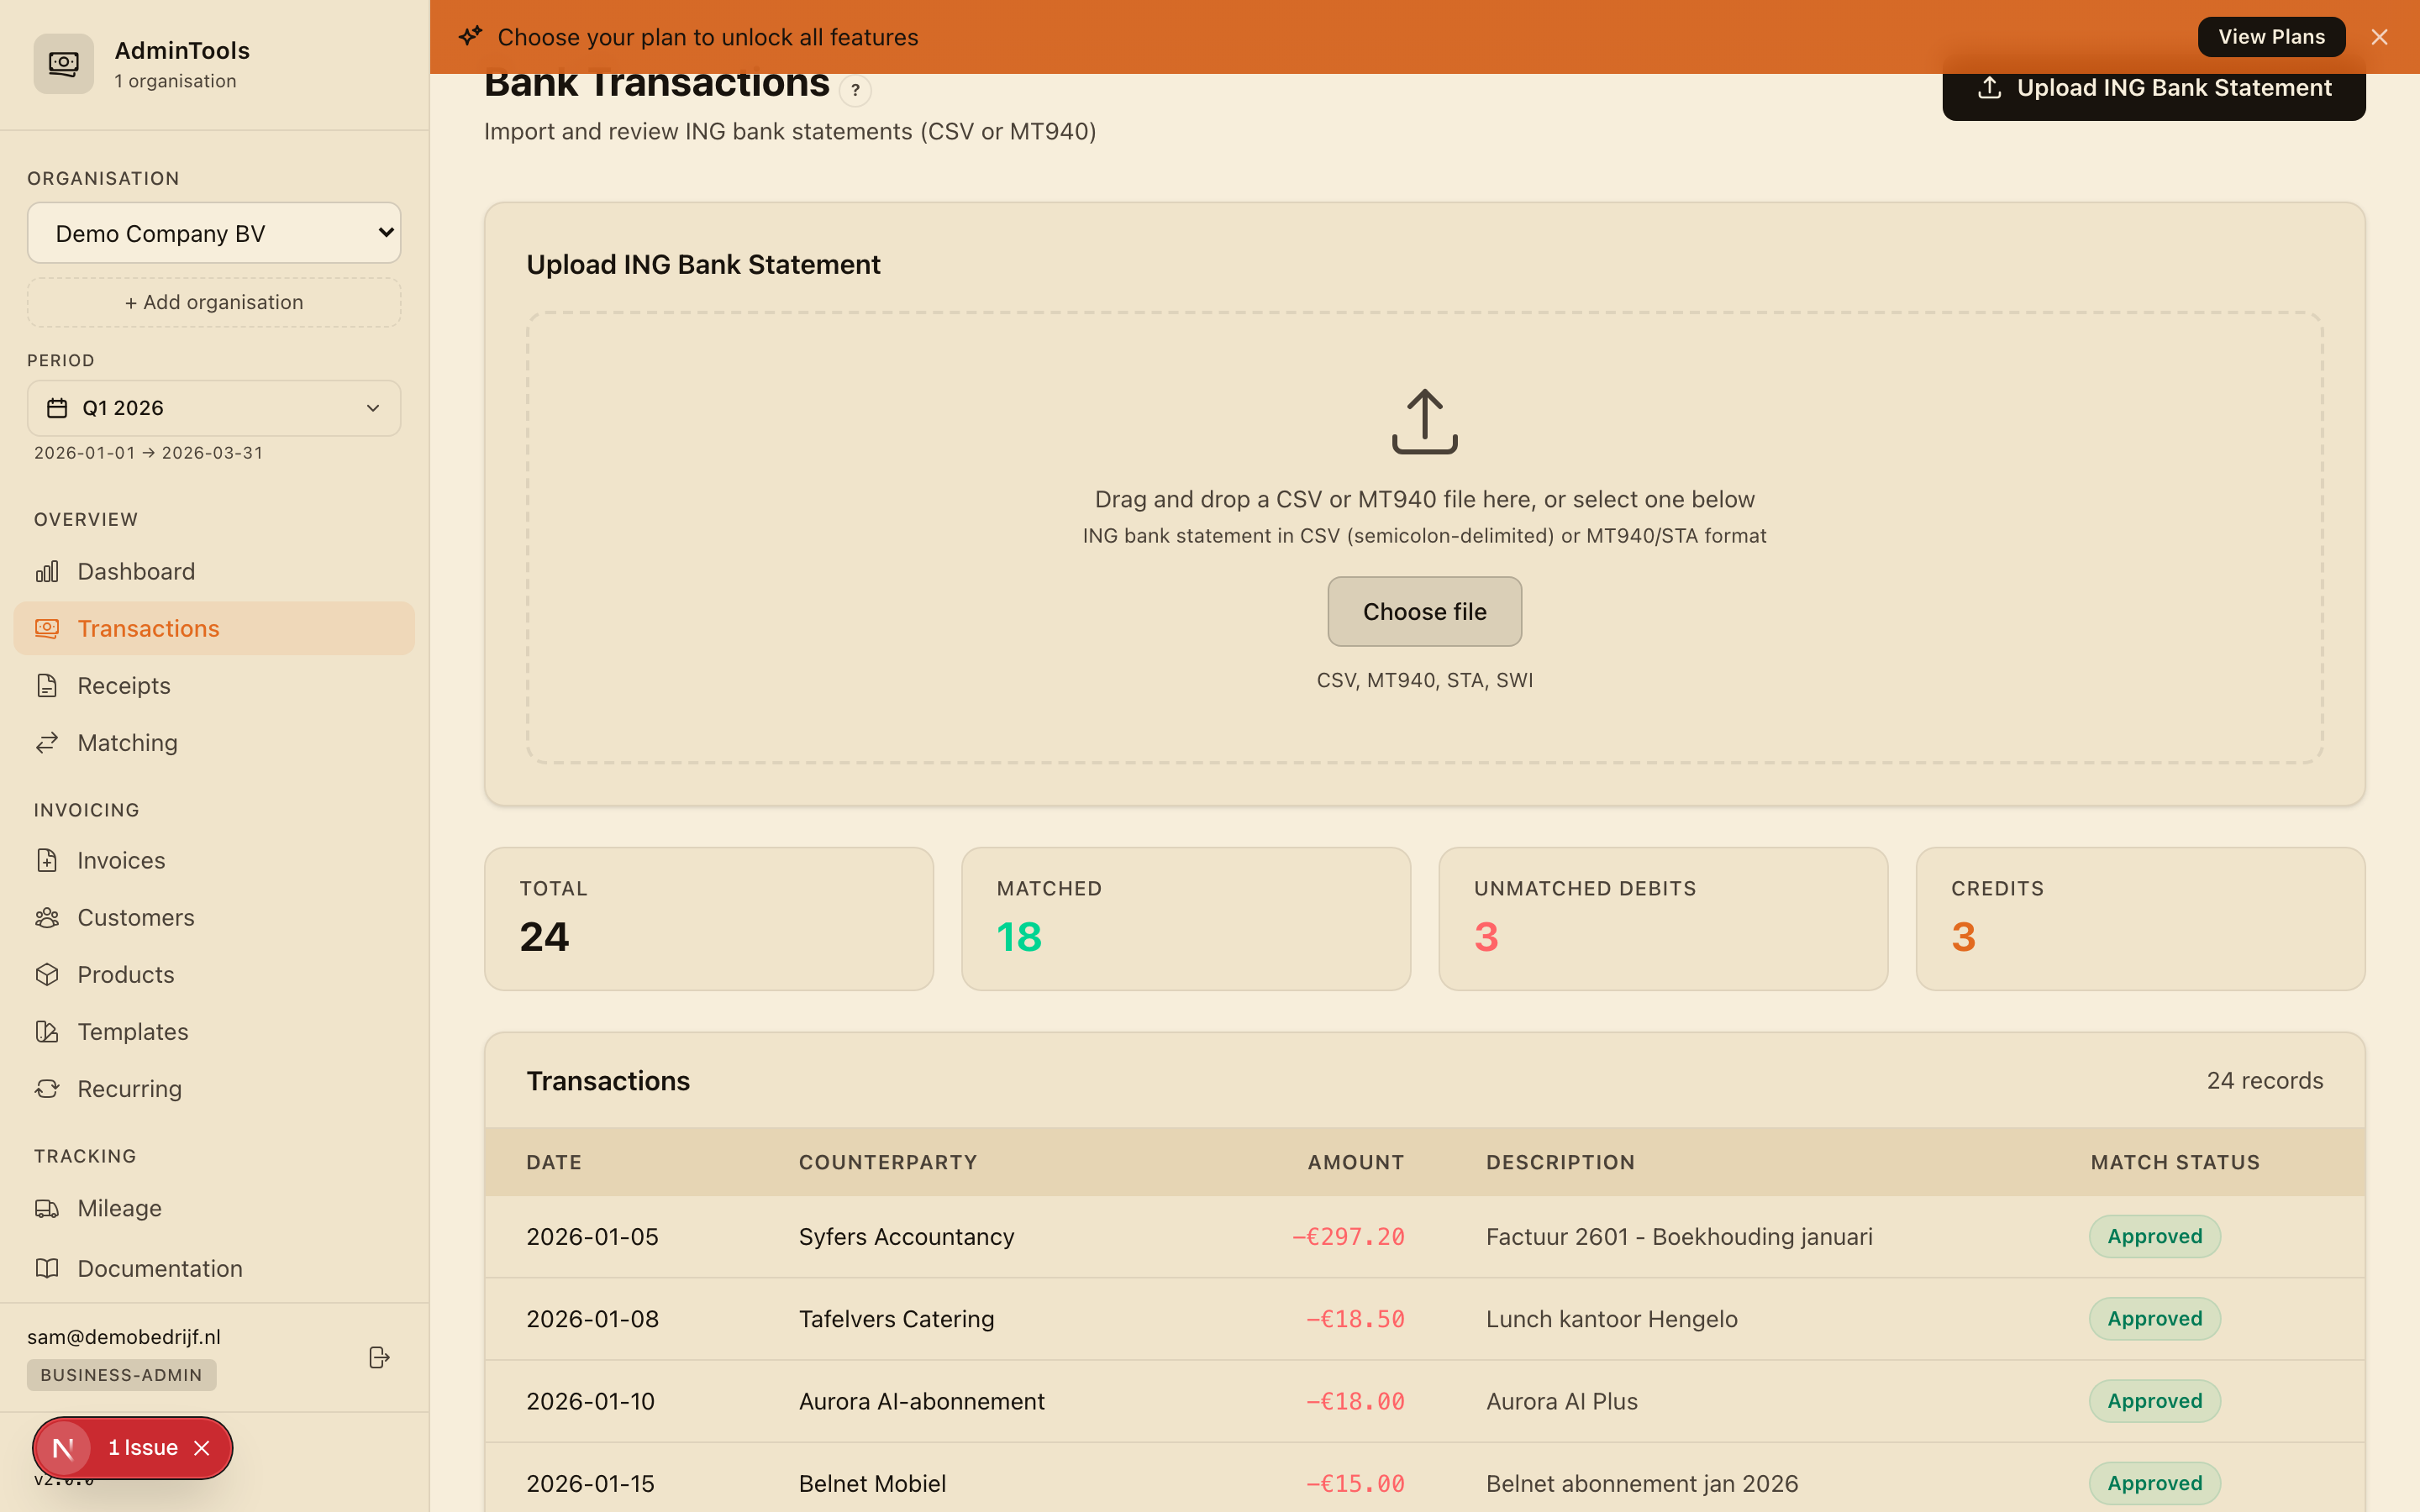Click the Products box icon
The height and width of the screenshot is (1512, 2420).
[47, 974]
